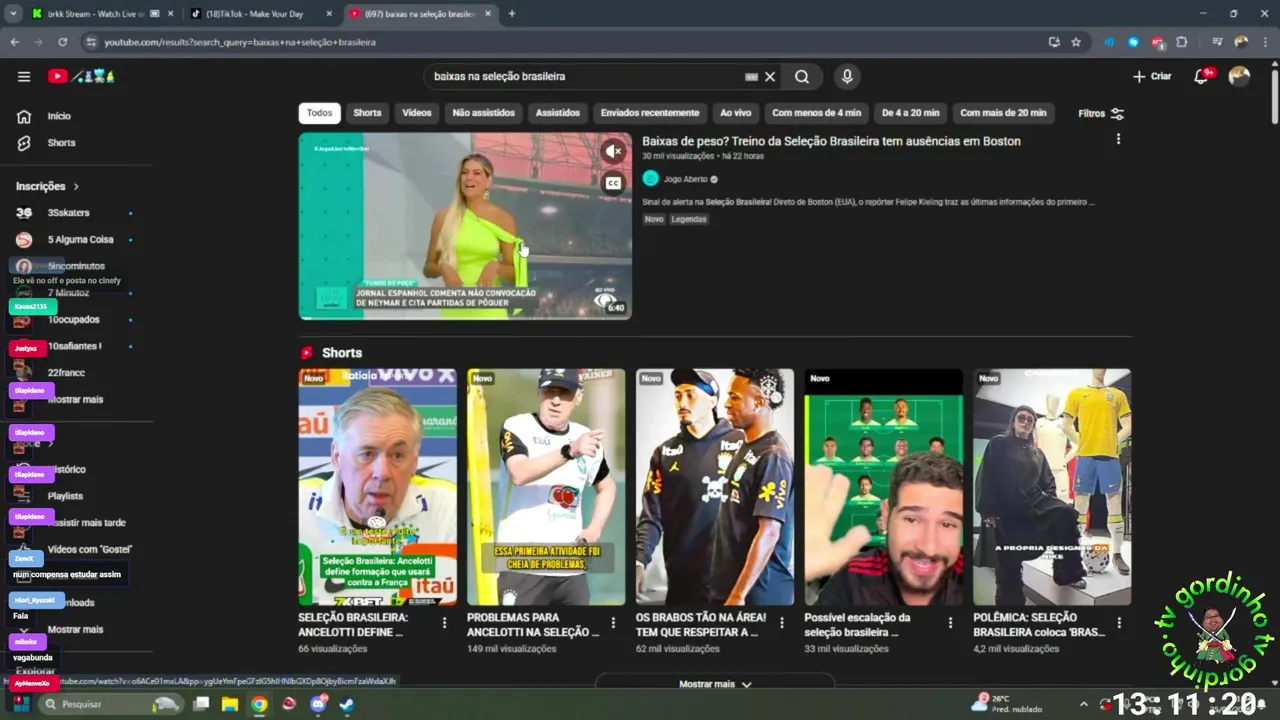The width and height of the screenshot is (1280, 720).
Task: Open options for Polêmica seleção short
Action: tap(1120, 622)
